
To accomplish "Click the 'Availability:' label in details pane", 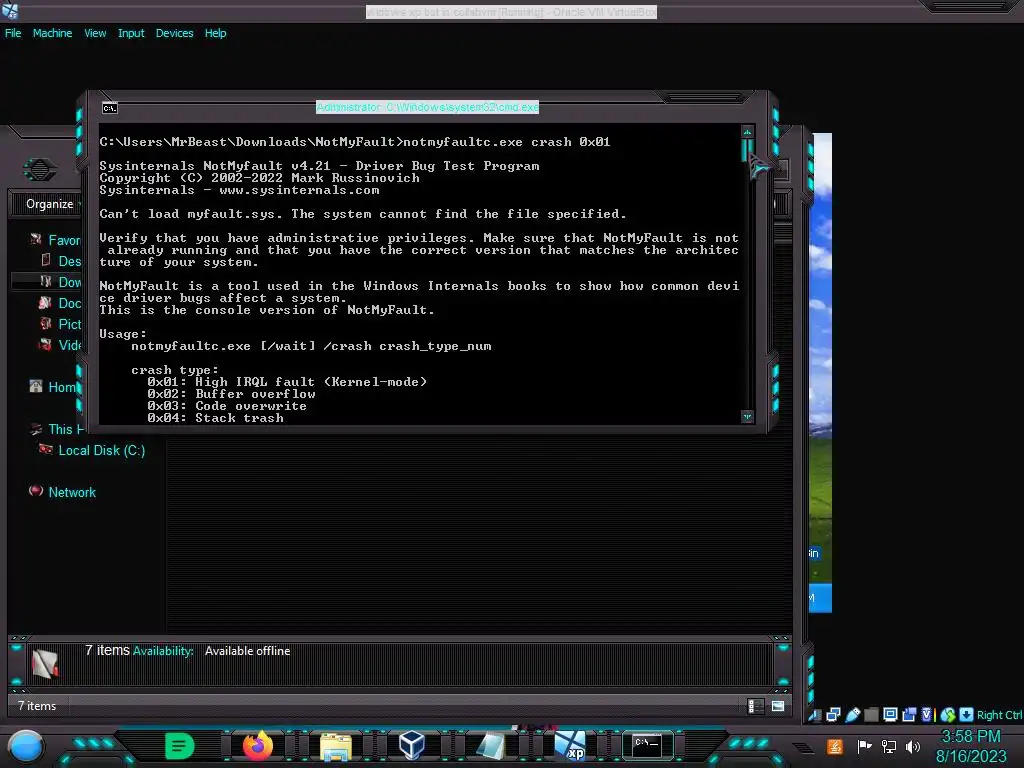I will pyautogui.click(x=163, y=651).
